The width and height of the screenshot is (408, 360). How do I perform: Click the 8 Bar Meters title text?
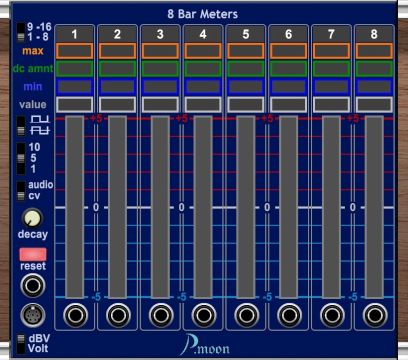click(203, 14)
